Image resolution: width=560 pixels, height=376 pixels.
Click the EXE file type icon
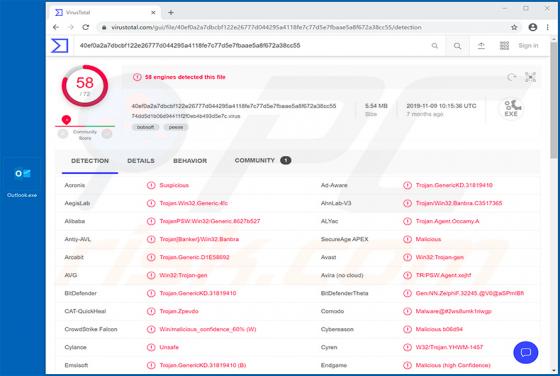[511, 108]
